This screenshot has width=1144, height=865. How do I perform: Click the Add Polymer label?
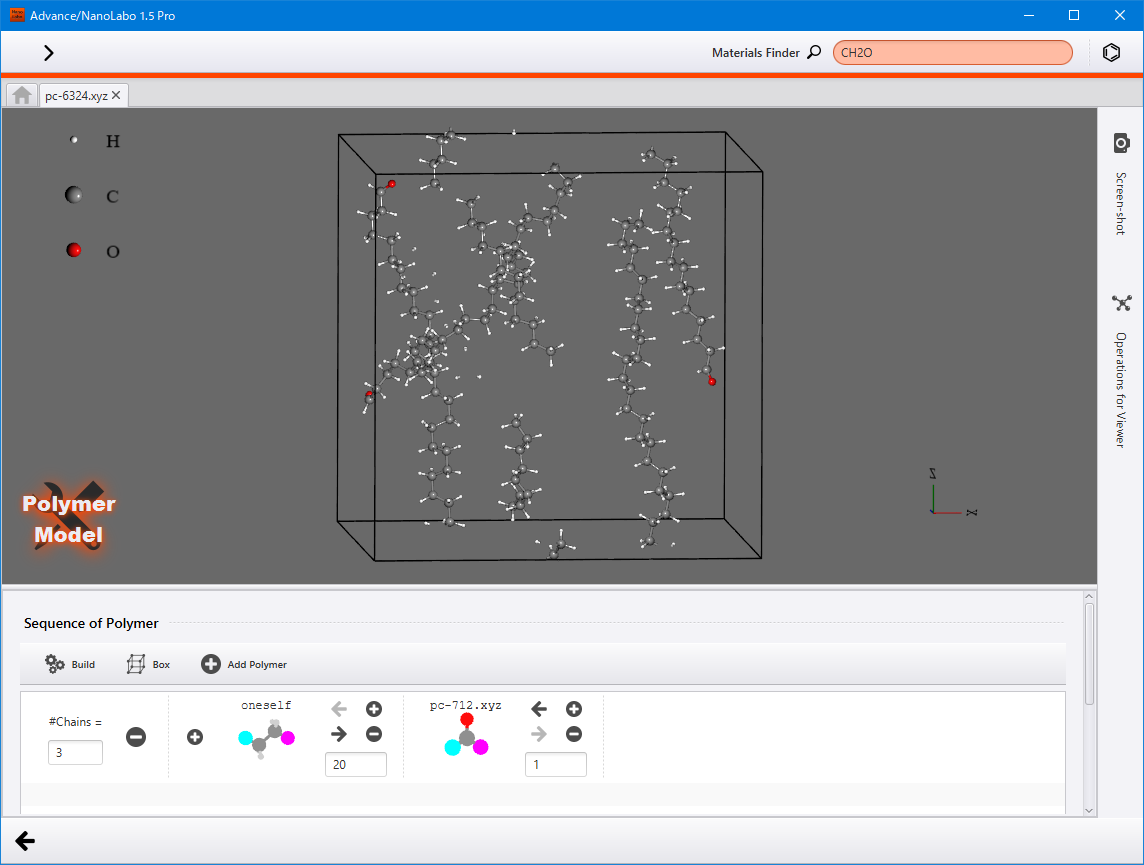click(257, 664)
